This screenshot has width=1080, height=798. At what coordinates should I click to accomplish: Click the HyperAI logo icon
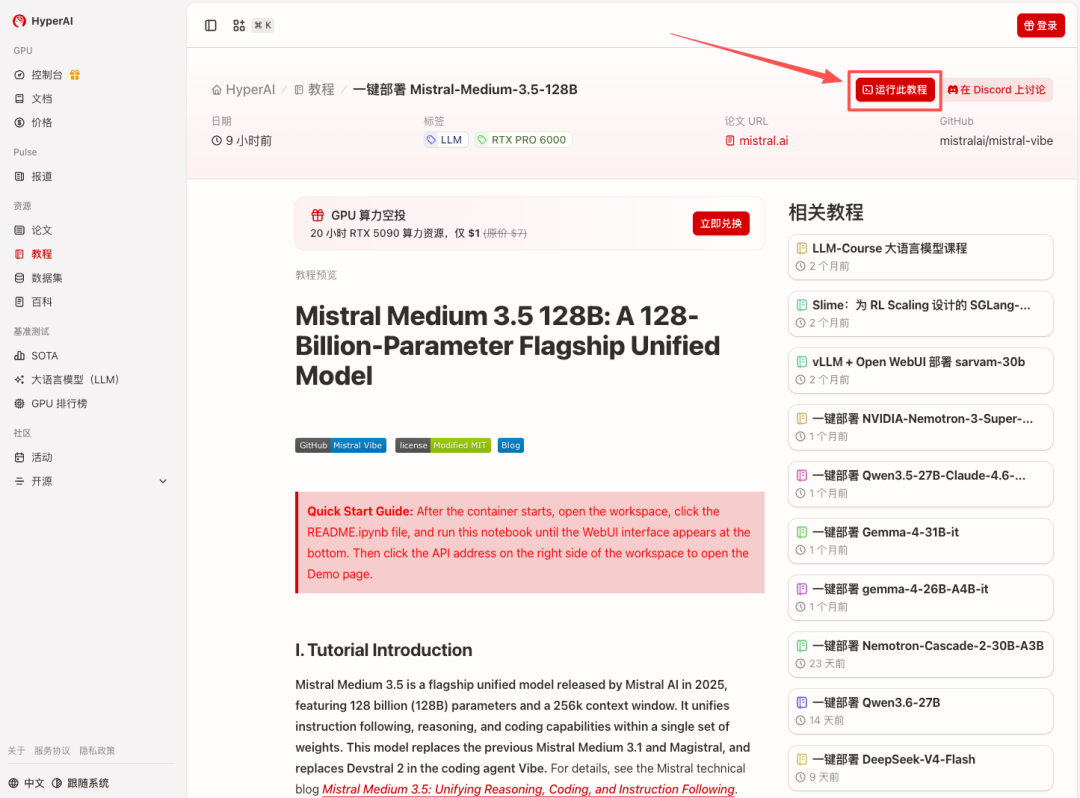(x=19, y=21)
